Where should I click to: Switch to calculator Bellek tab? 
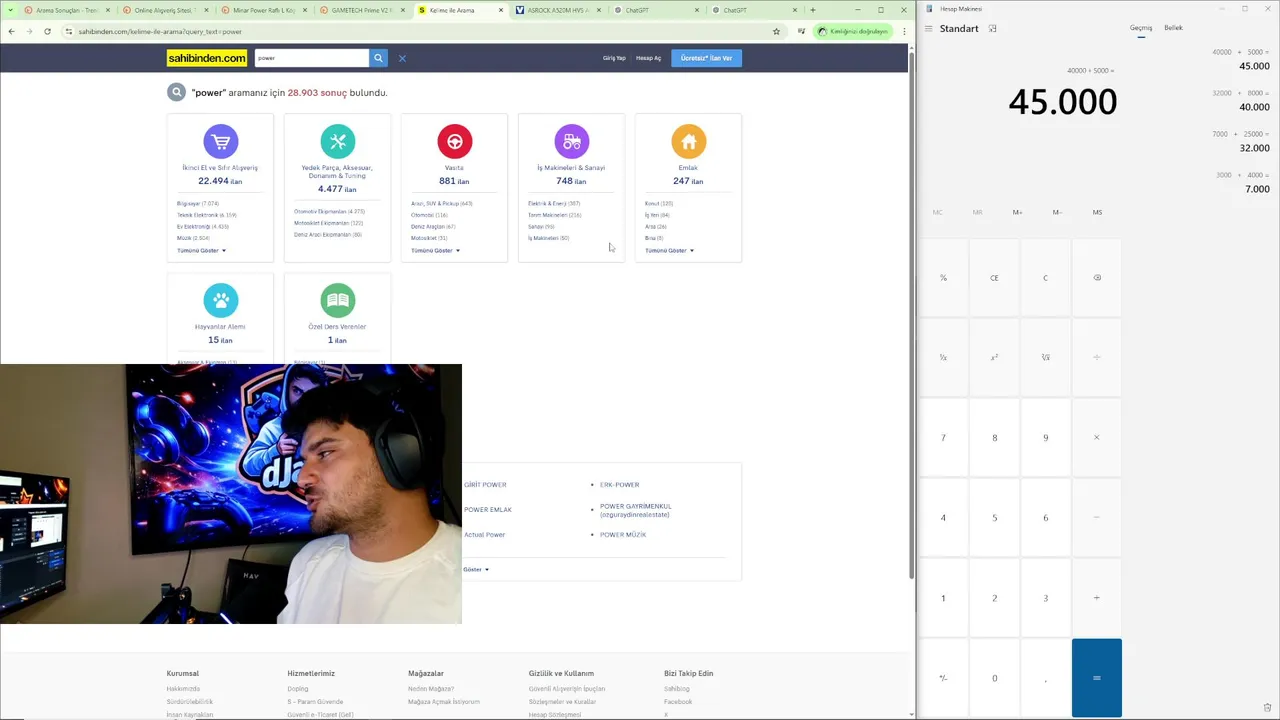[x=1173, y=28]
